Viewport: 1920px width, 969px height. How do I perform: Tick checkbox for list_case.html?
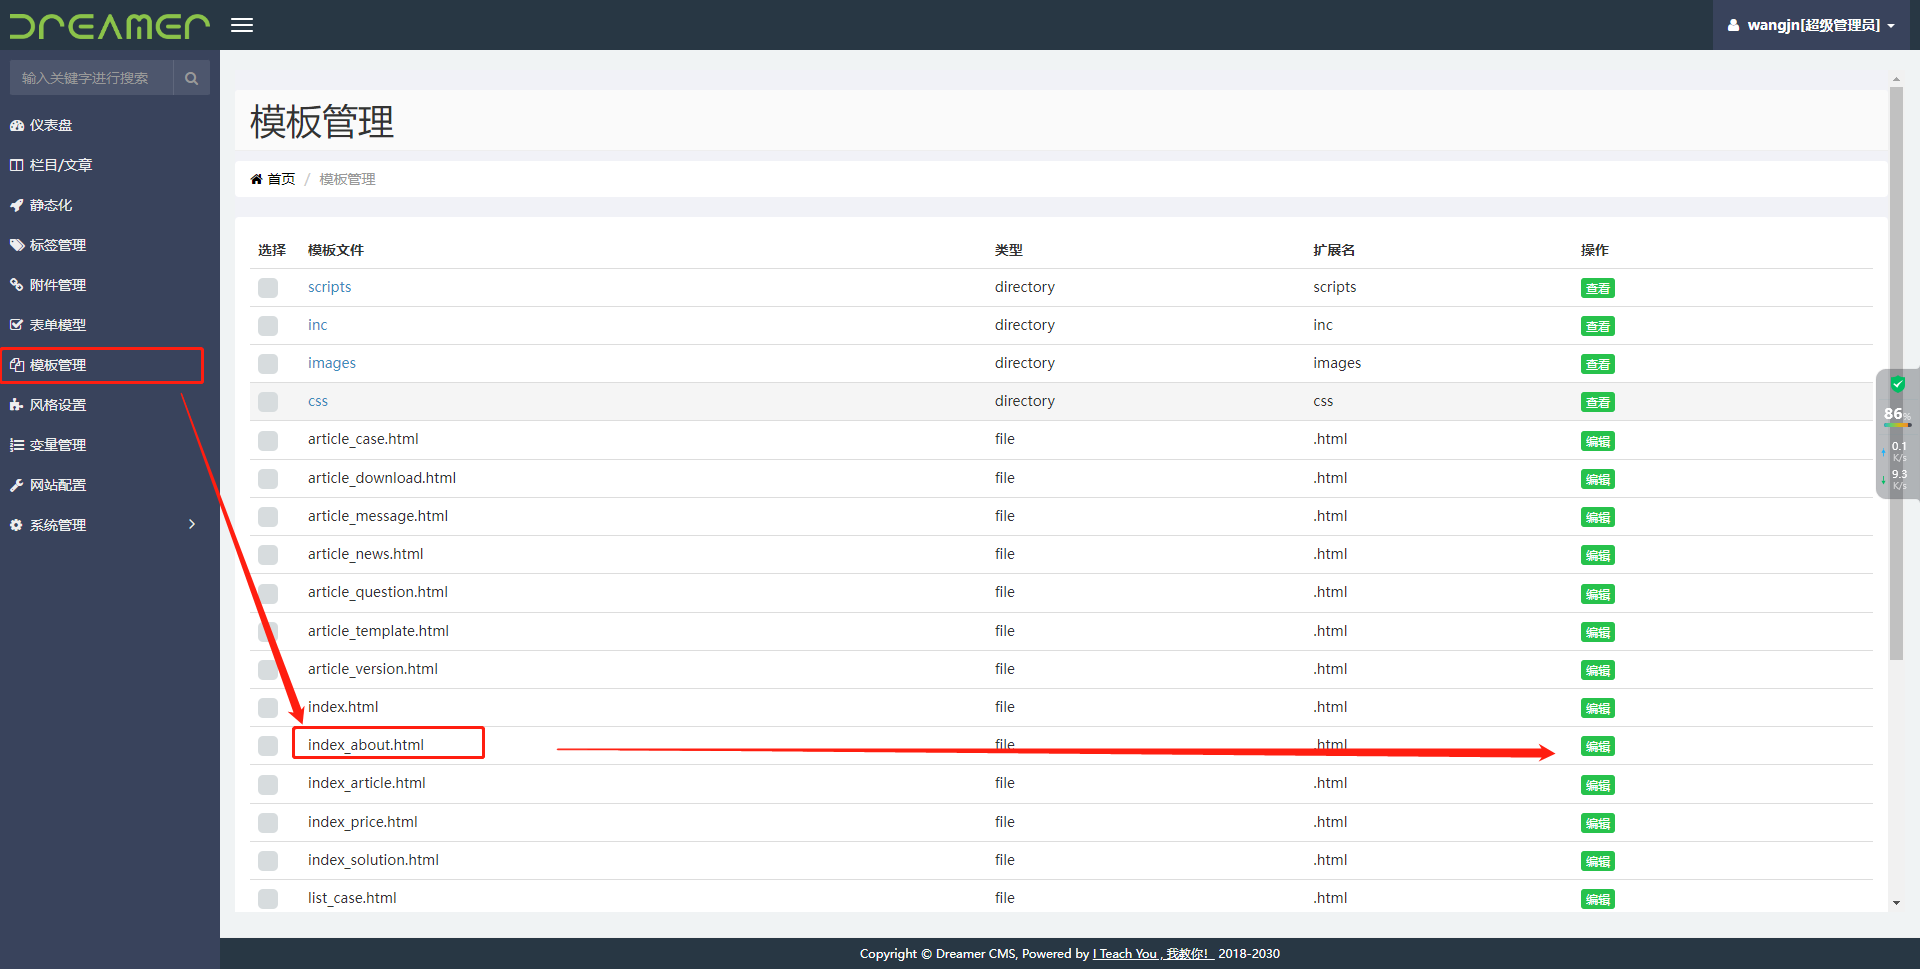(x=268, y=899)
